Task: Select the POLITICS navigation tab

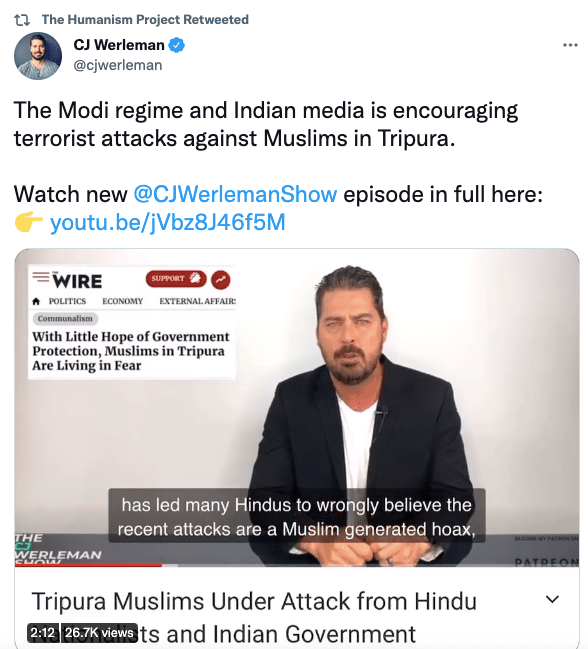Action: pos(67,301)
